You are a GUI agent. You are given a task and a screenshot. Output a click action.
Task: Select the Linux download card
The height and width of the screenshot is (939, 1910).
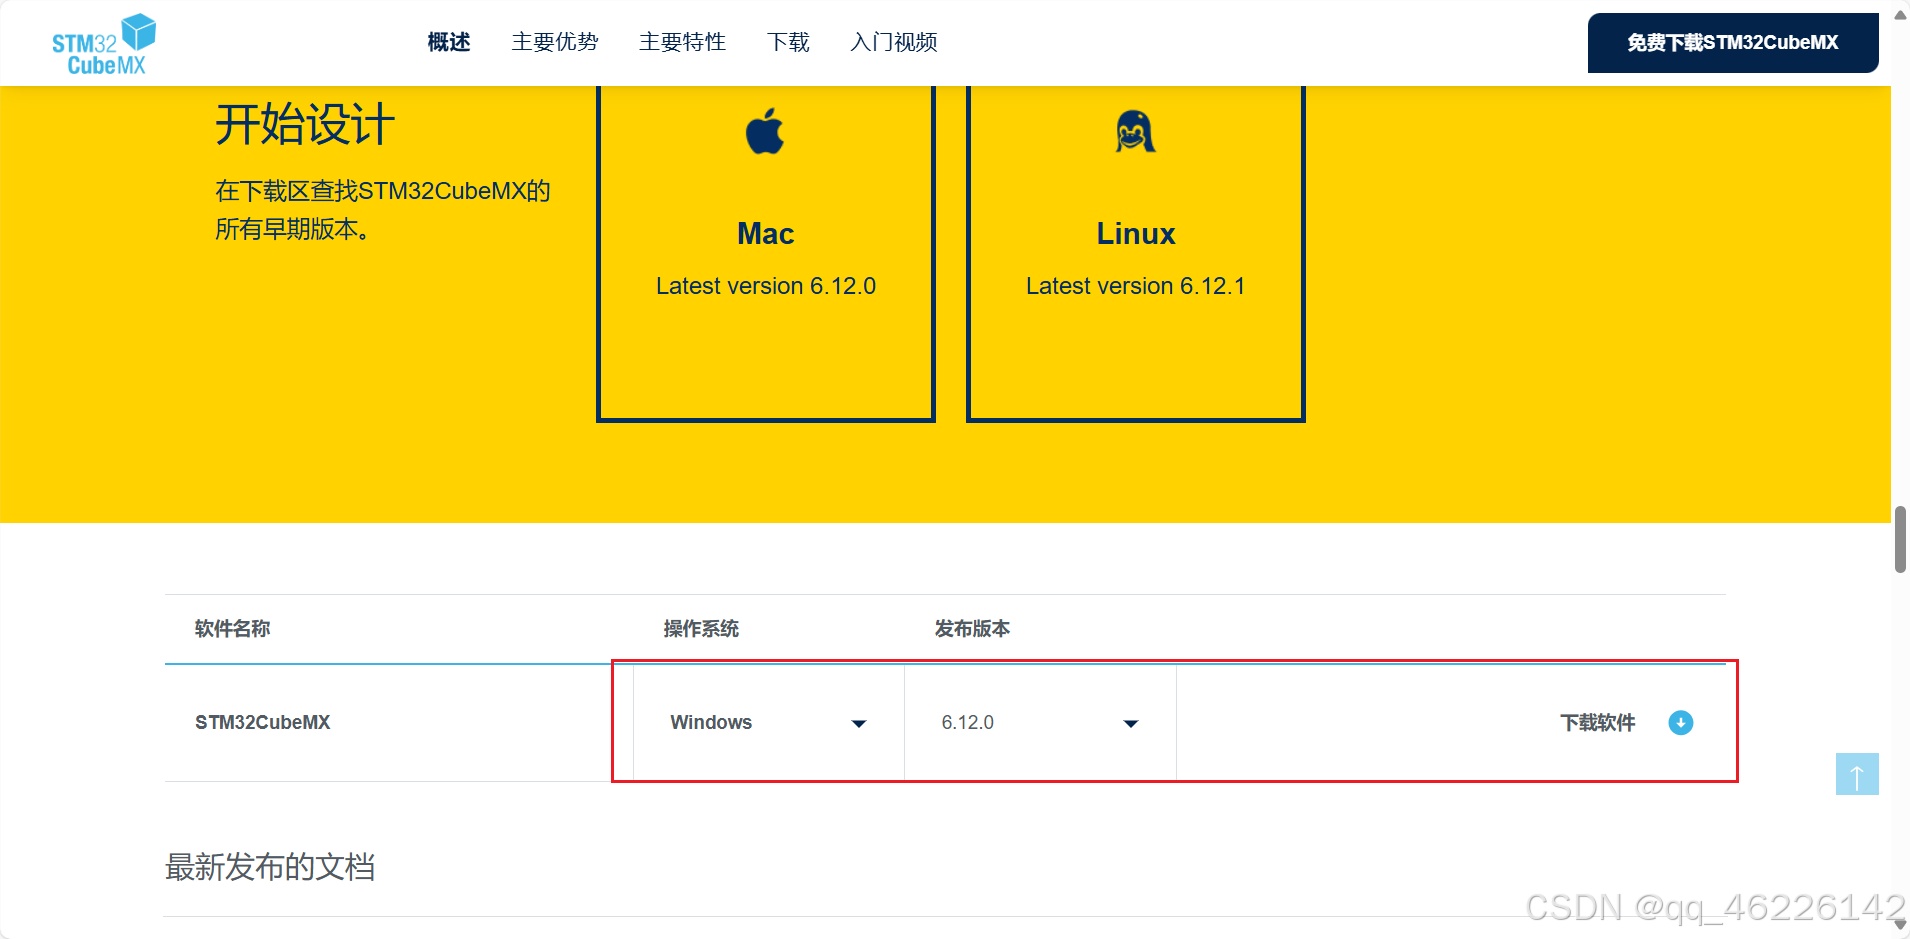pos(1136,253)
